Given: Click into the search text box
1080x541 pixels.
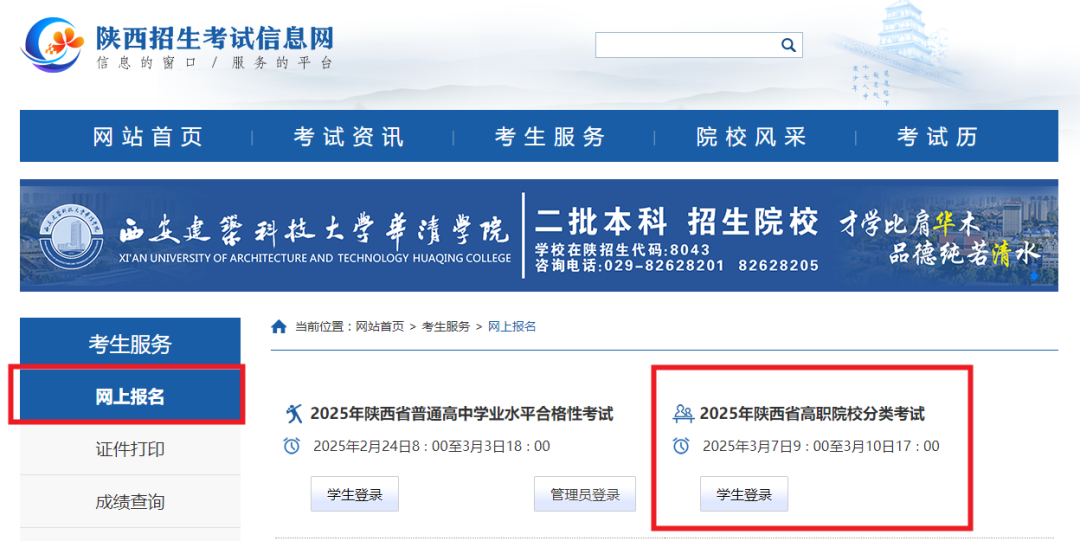Looking at the screenshot, I should [x=685, y=45].
